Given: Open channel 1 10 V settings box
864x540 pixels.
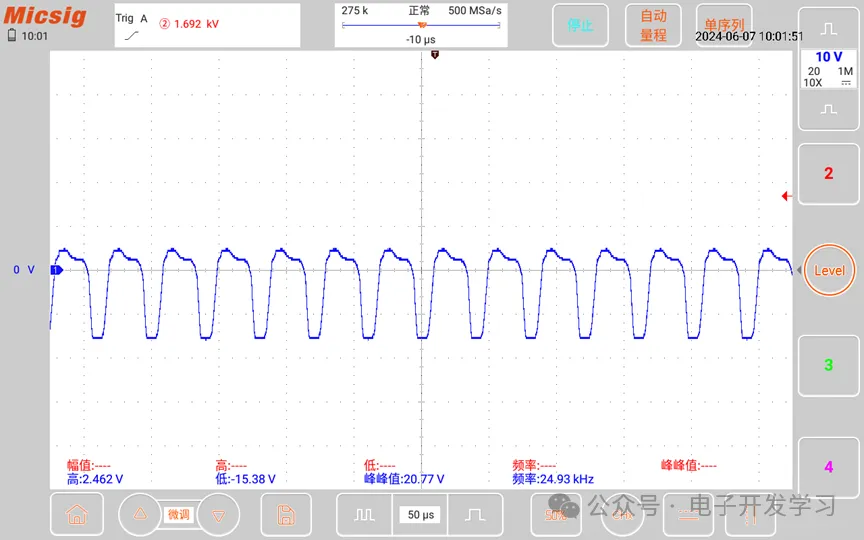Looking at the screenshot, I should (x=827, y=68).
